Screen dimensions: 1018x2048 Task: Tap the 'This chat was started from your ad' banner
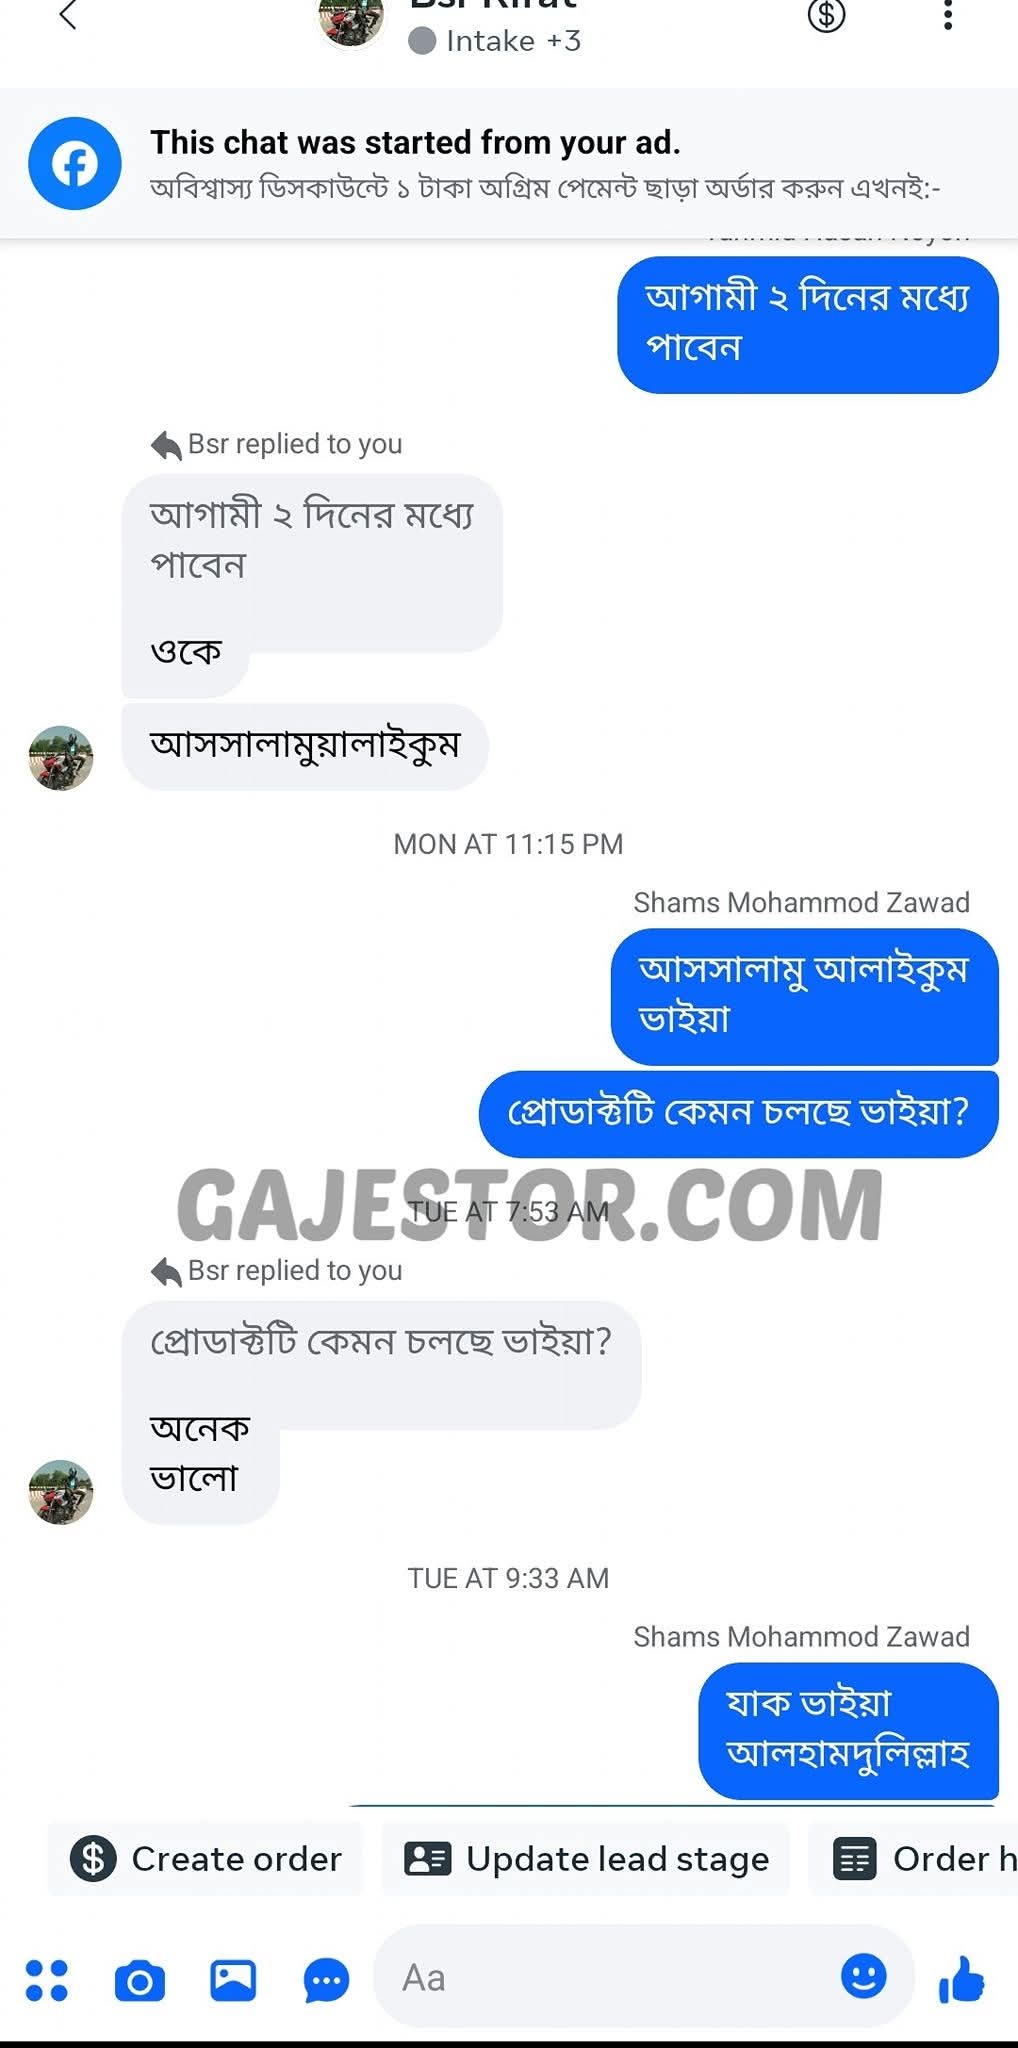[x=509, y=163]
